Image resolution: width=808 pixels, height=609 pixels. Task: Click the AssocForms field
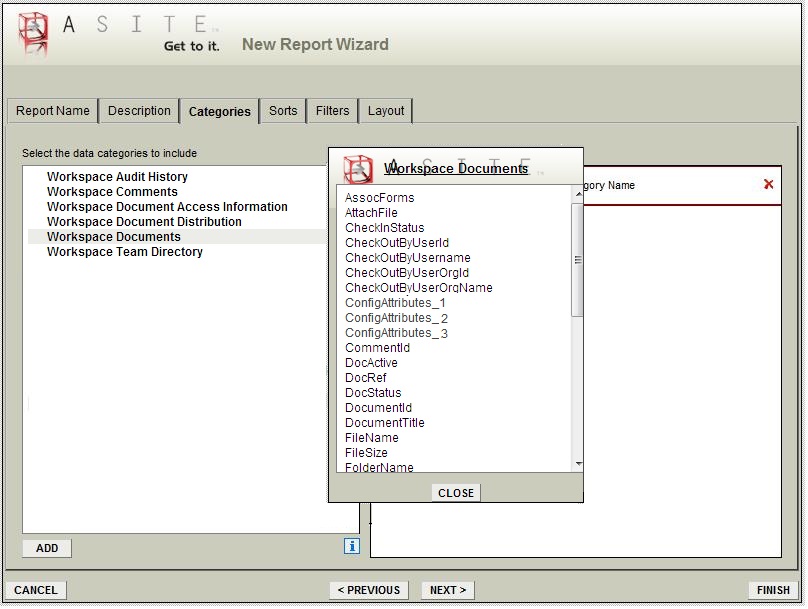click(x=380, y=198)
